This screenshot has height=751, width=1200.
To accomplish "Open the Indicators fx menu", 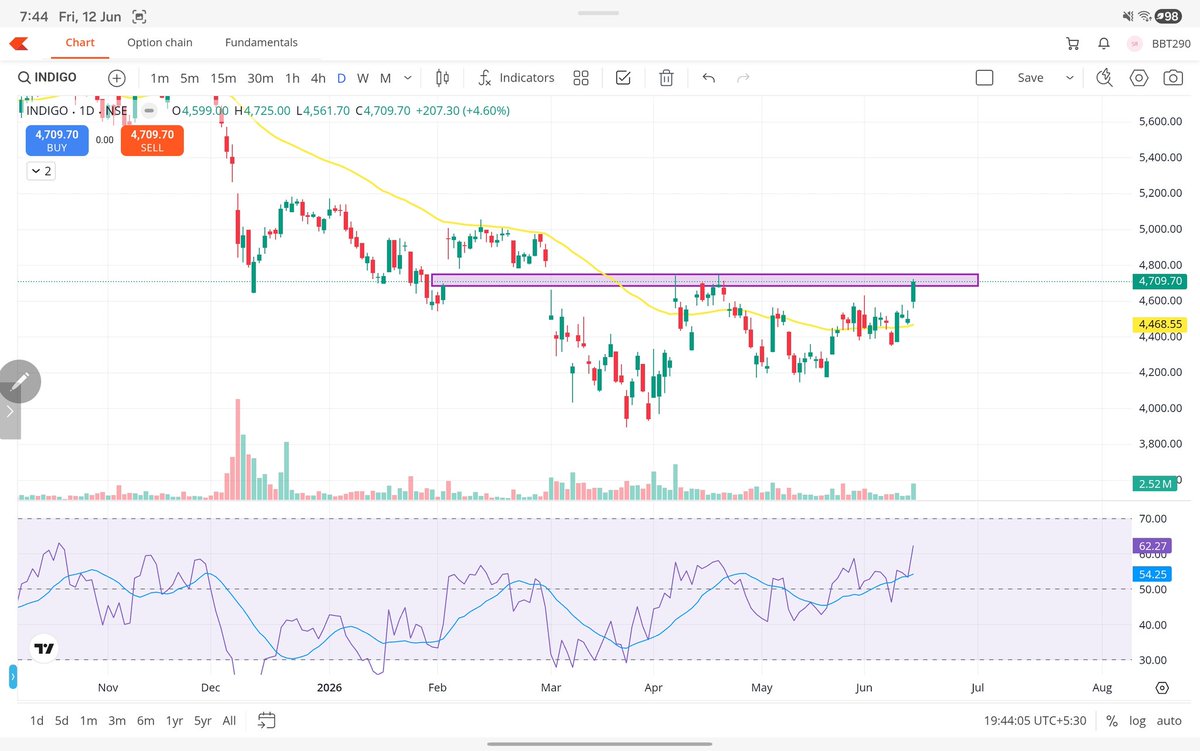I will pyautogui.click(x=516, y=77).
